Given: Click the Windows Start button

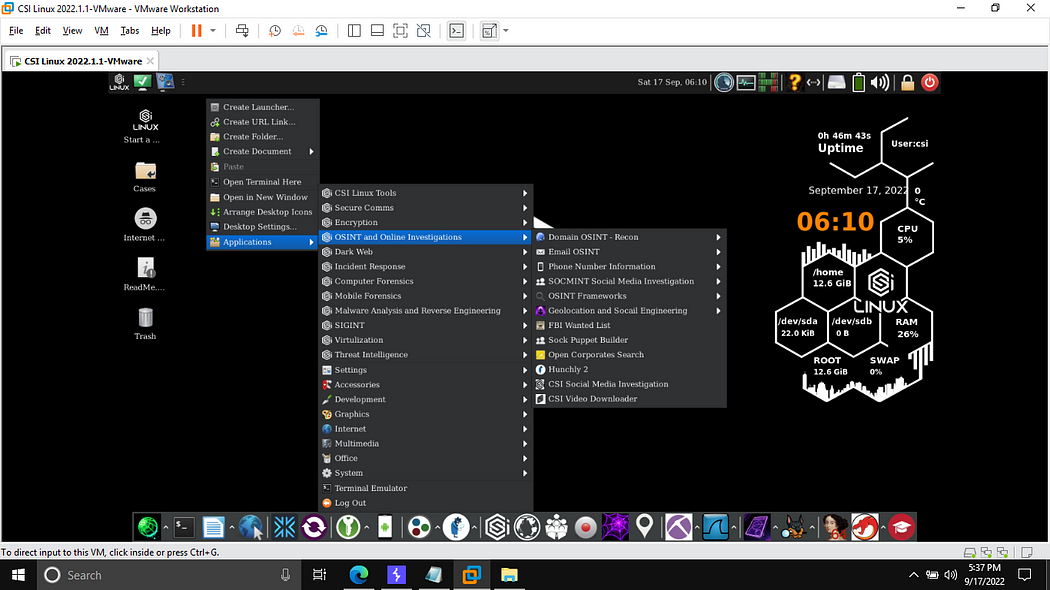Looking at the screenshot, I should (18, 575).
